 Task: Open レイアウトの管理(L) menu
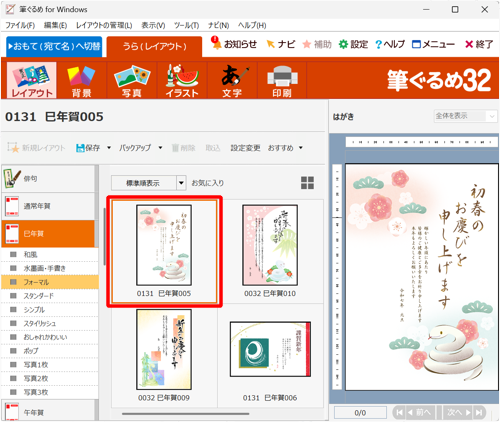coord(104,25)
